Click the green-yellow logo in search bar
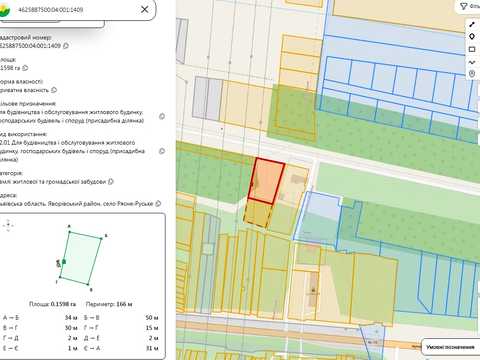This screenshot has width=480, height=360. tap(5, 10)
